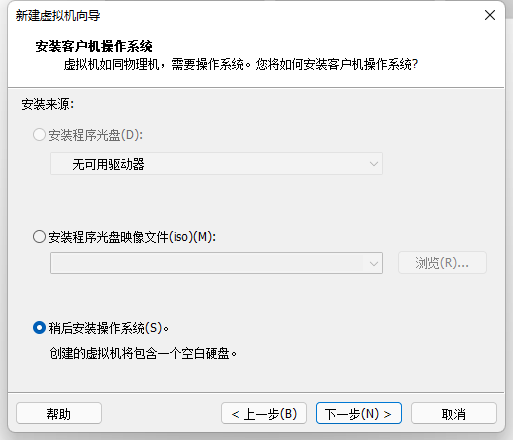Click the 浏览(R)... browse button

[x=442, y=263]
